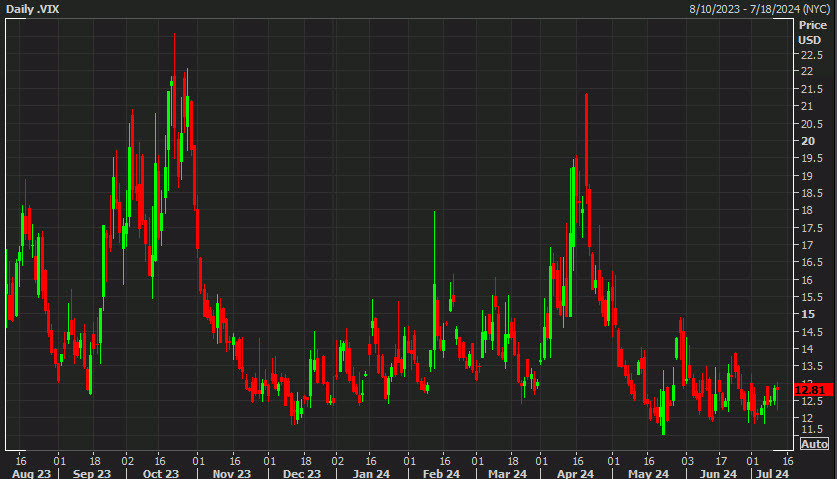Viewport: 837px width, 479px height.
Task: Click the Jul 24 month label
Action: [x=772, y=474]
